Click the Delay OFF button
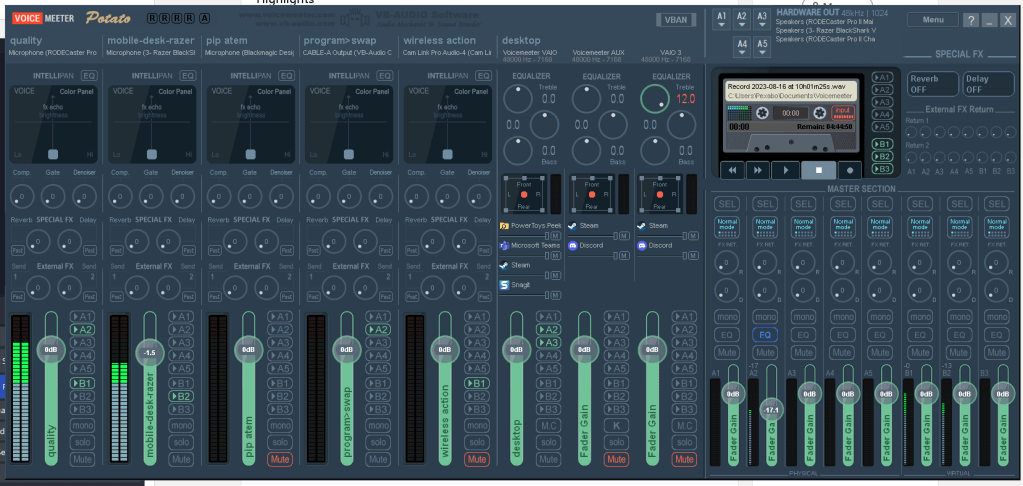 988,84
